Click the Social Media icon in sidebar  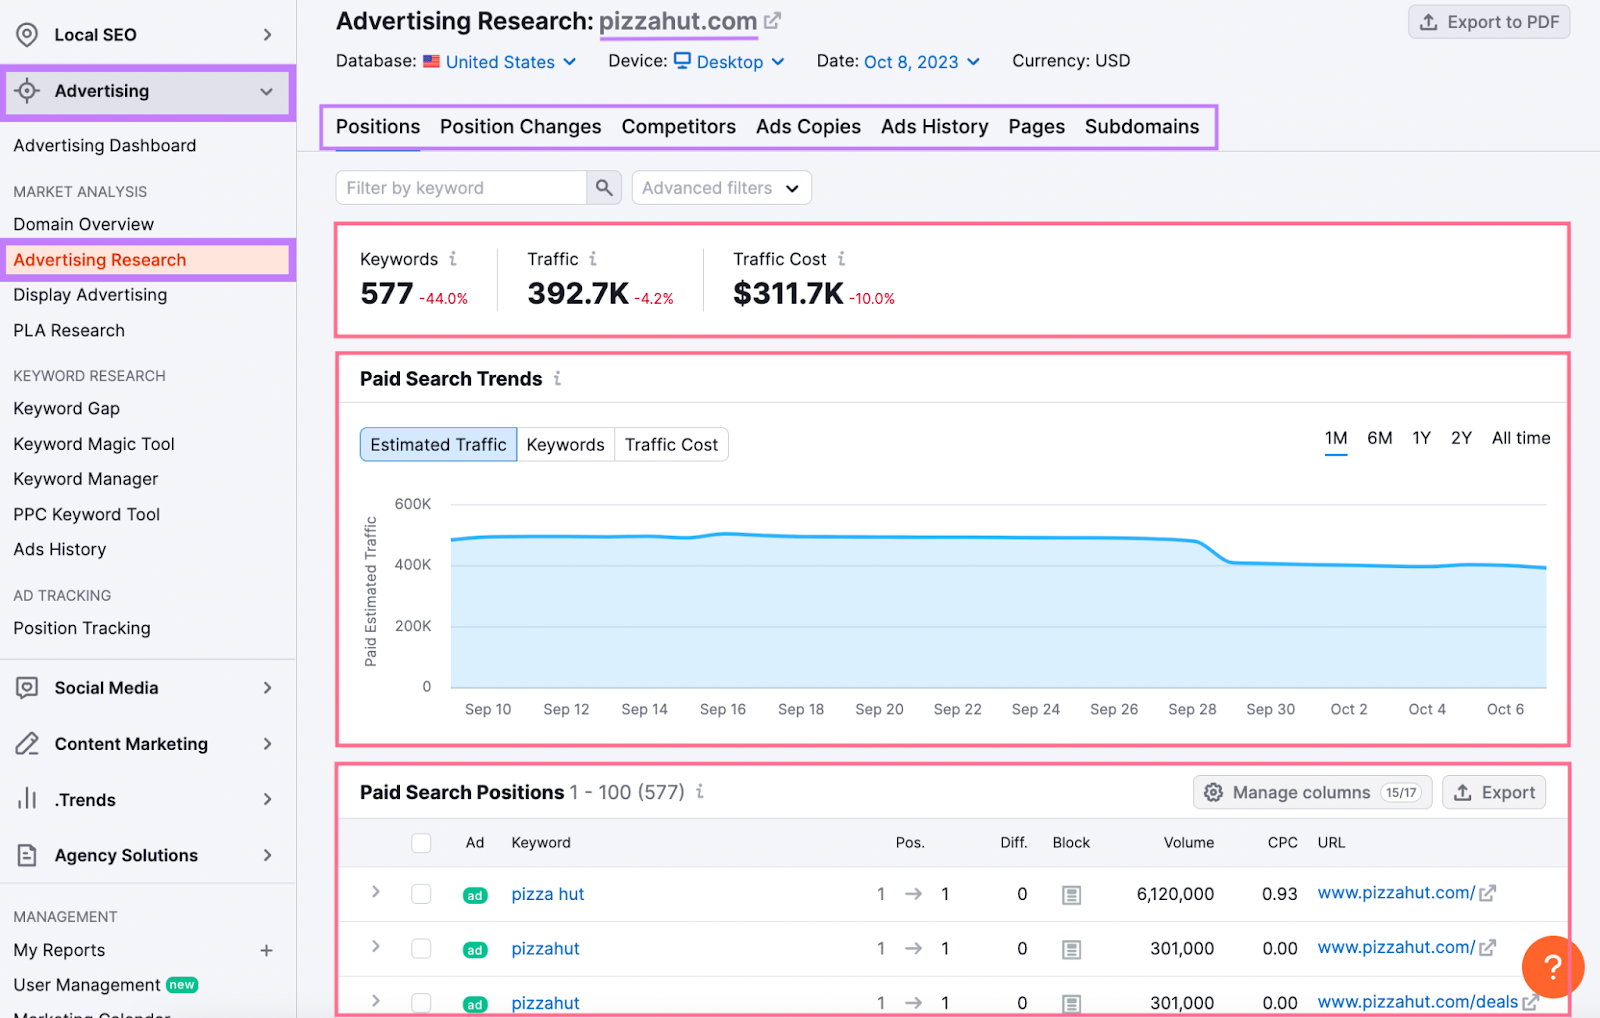coord(27,688)
